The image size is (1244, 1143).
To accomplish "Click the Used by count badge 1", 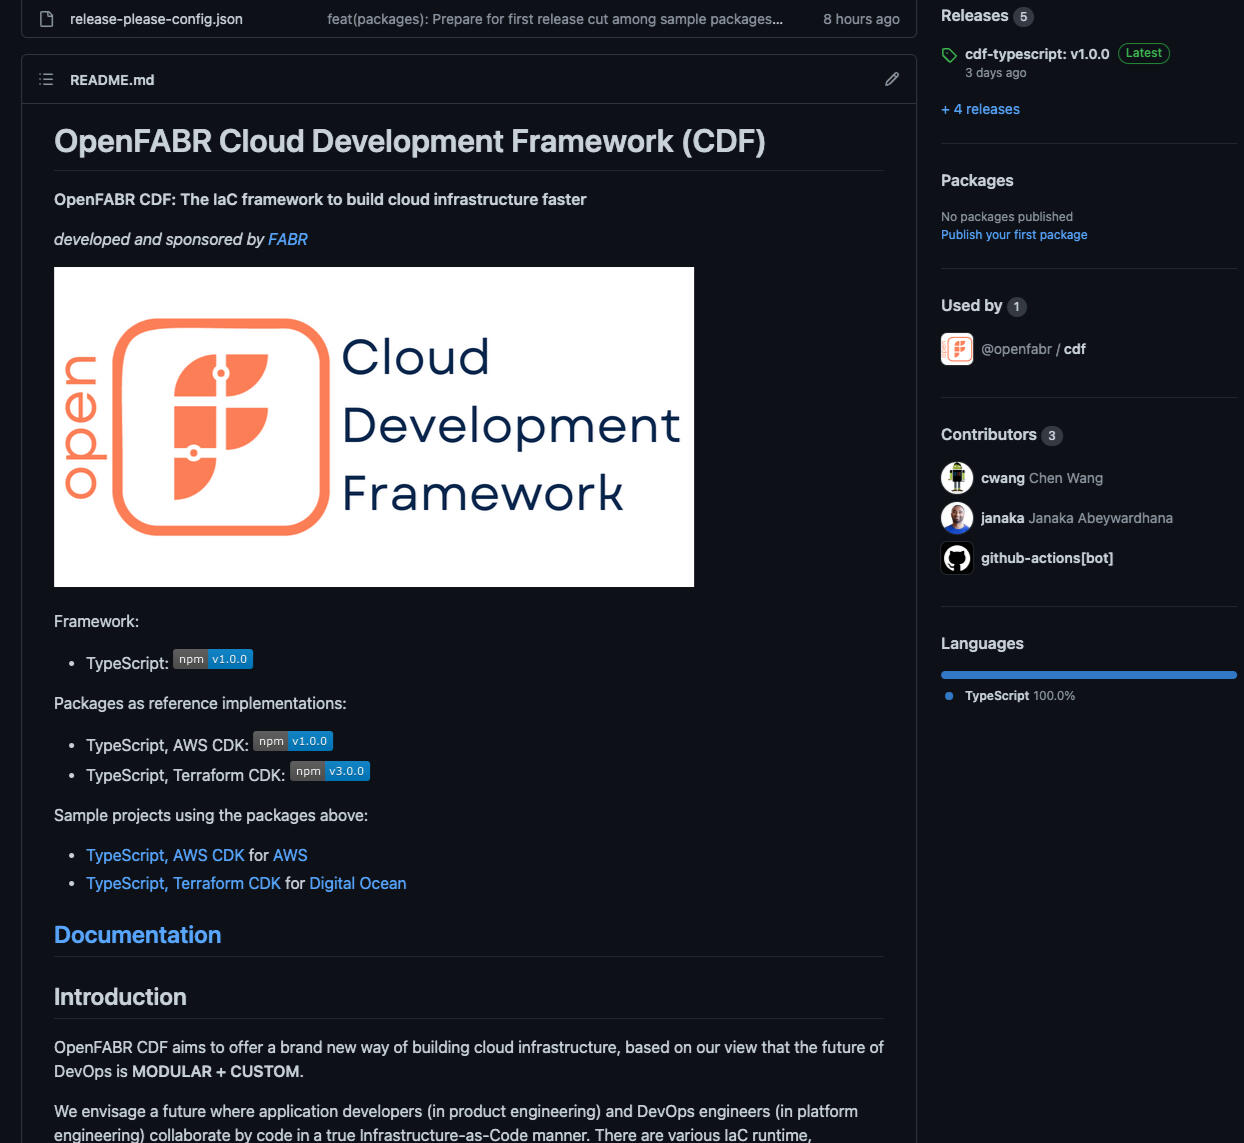I will [x=1016, y=307].
